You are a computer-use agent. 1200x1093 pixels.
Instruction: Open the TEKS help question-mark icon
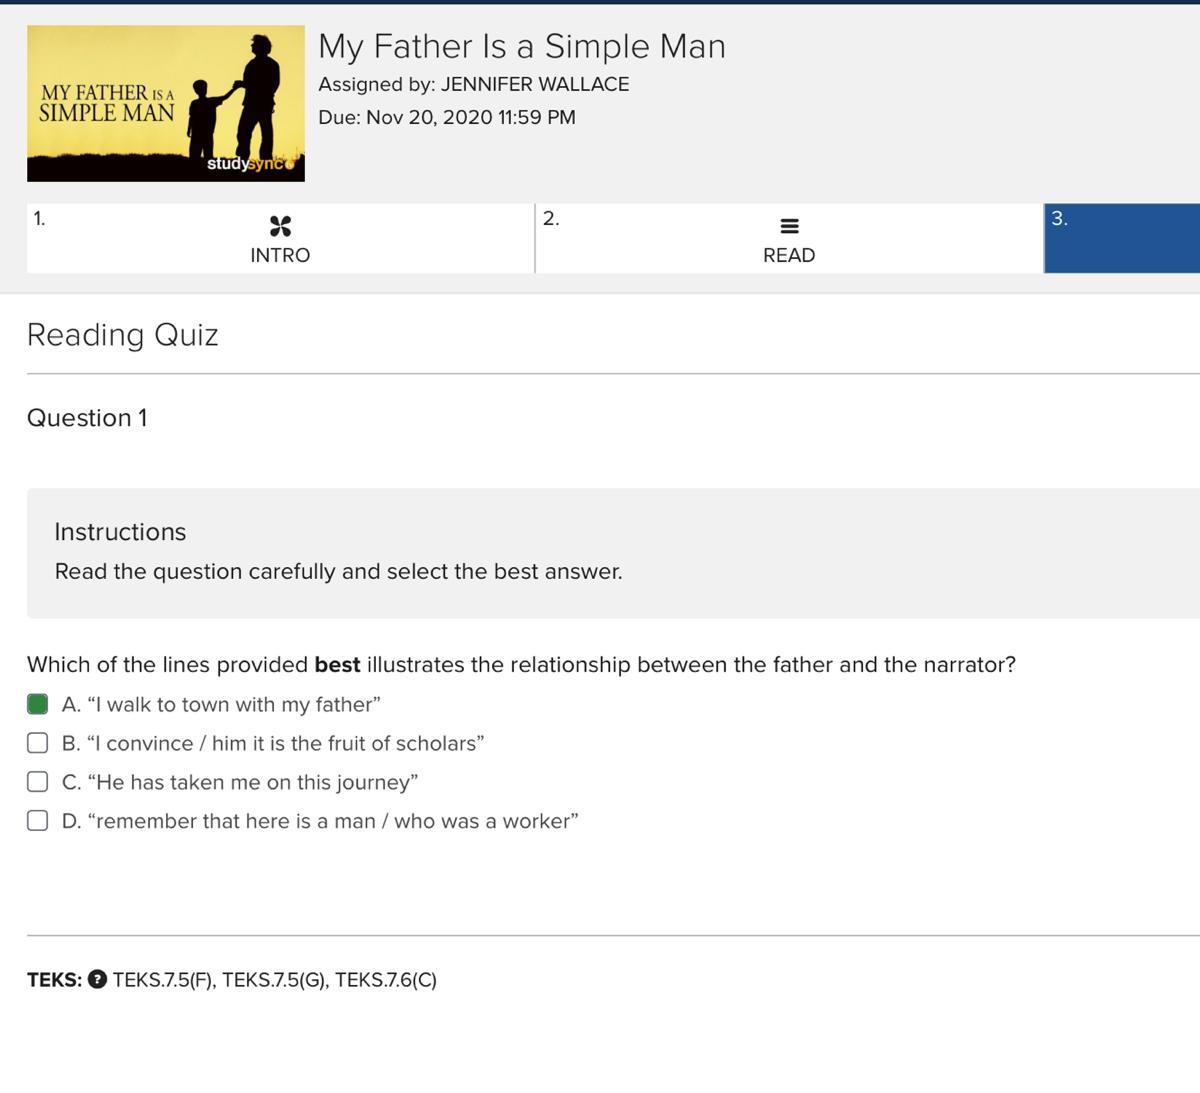point(97,979)
